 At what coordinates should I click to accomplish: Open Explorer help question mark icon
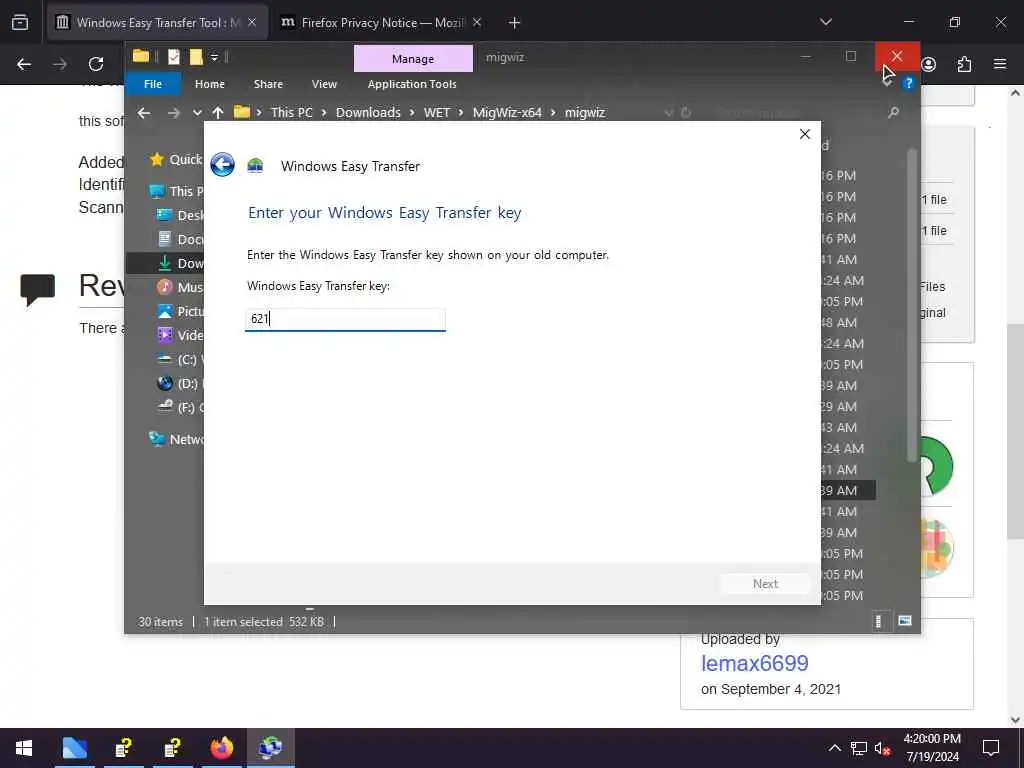click(x=908, y=84)
